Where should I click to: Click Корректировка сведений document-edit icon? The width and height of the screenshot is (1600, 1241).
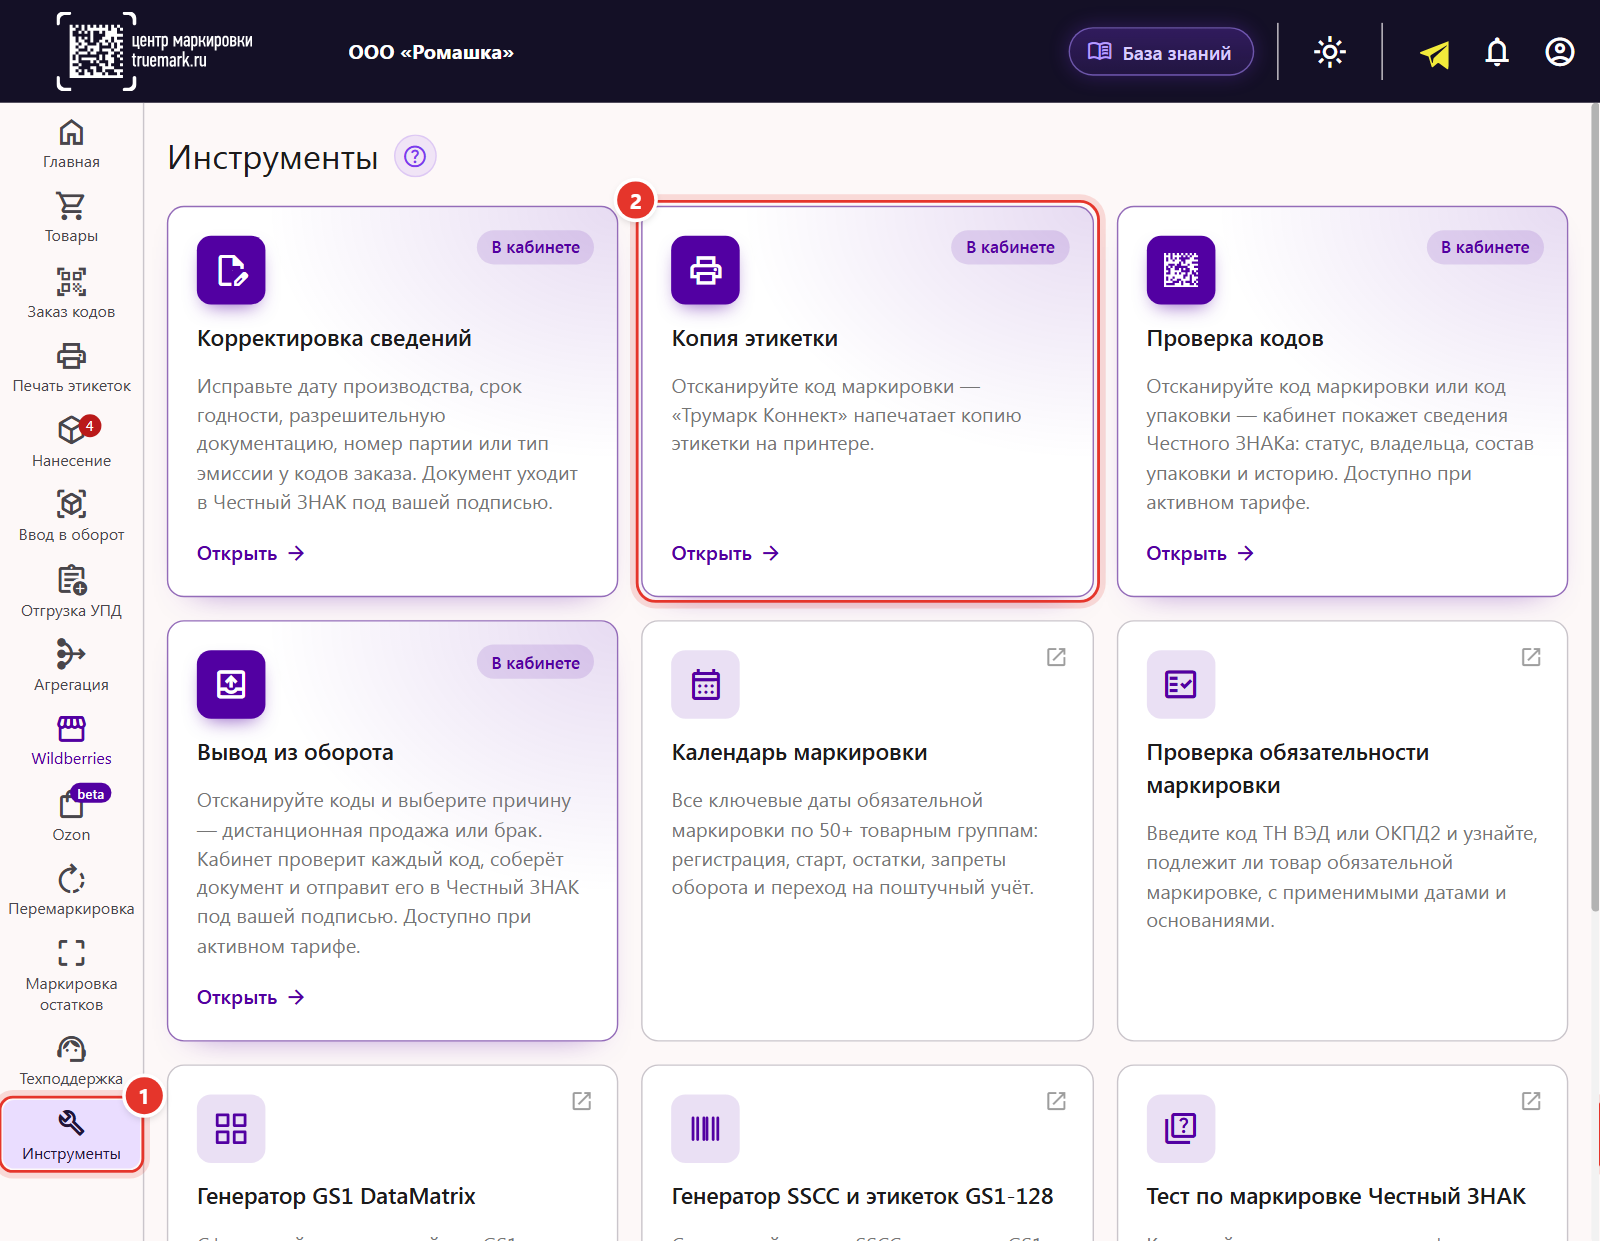pos(231,270)
